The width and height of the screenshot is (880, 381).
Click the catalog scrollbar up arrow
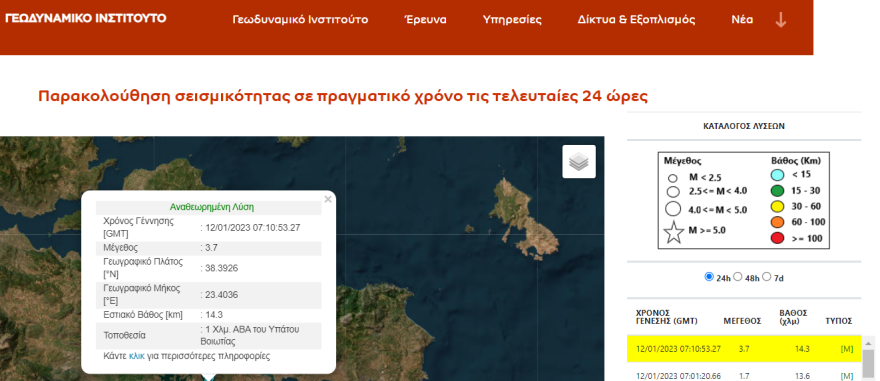point(868,342)
